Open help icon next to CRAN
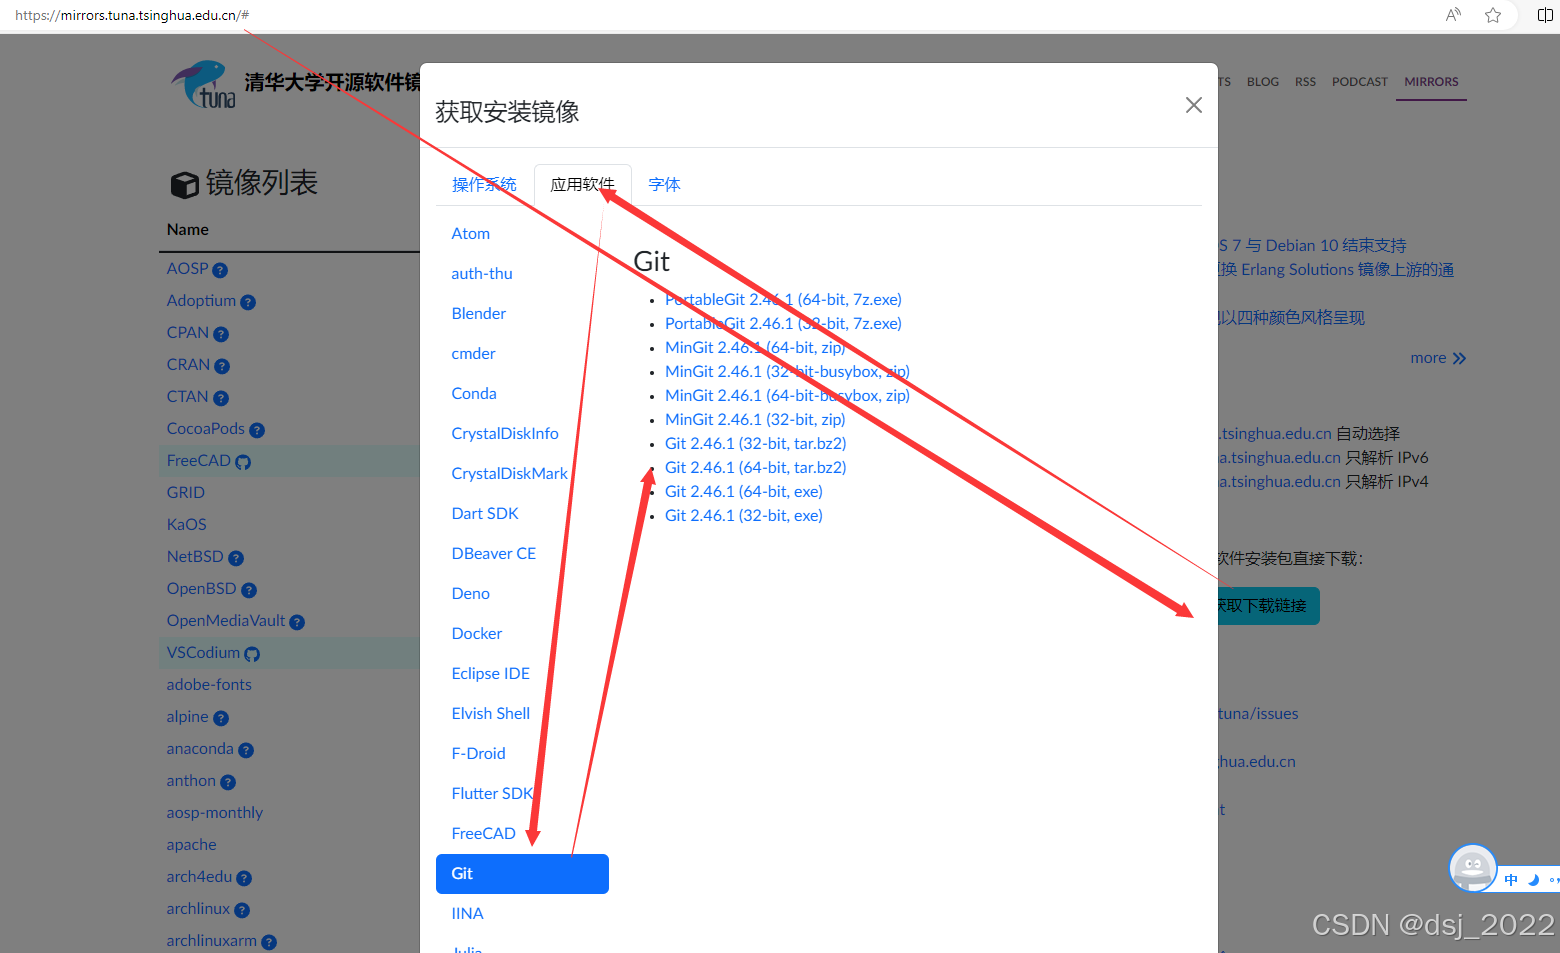 pos(222,366)
